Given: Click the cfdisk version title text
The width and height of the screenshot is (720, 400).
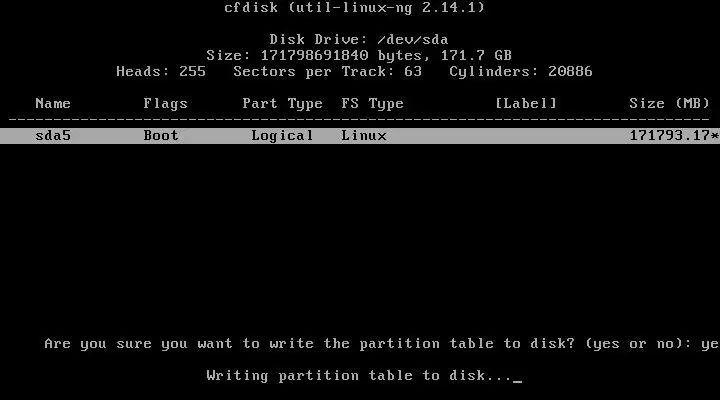Looking at the screenshot, I should [354, 8].
